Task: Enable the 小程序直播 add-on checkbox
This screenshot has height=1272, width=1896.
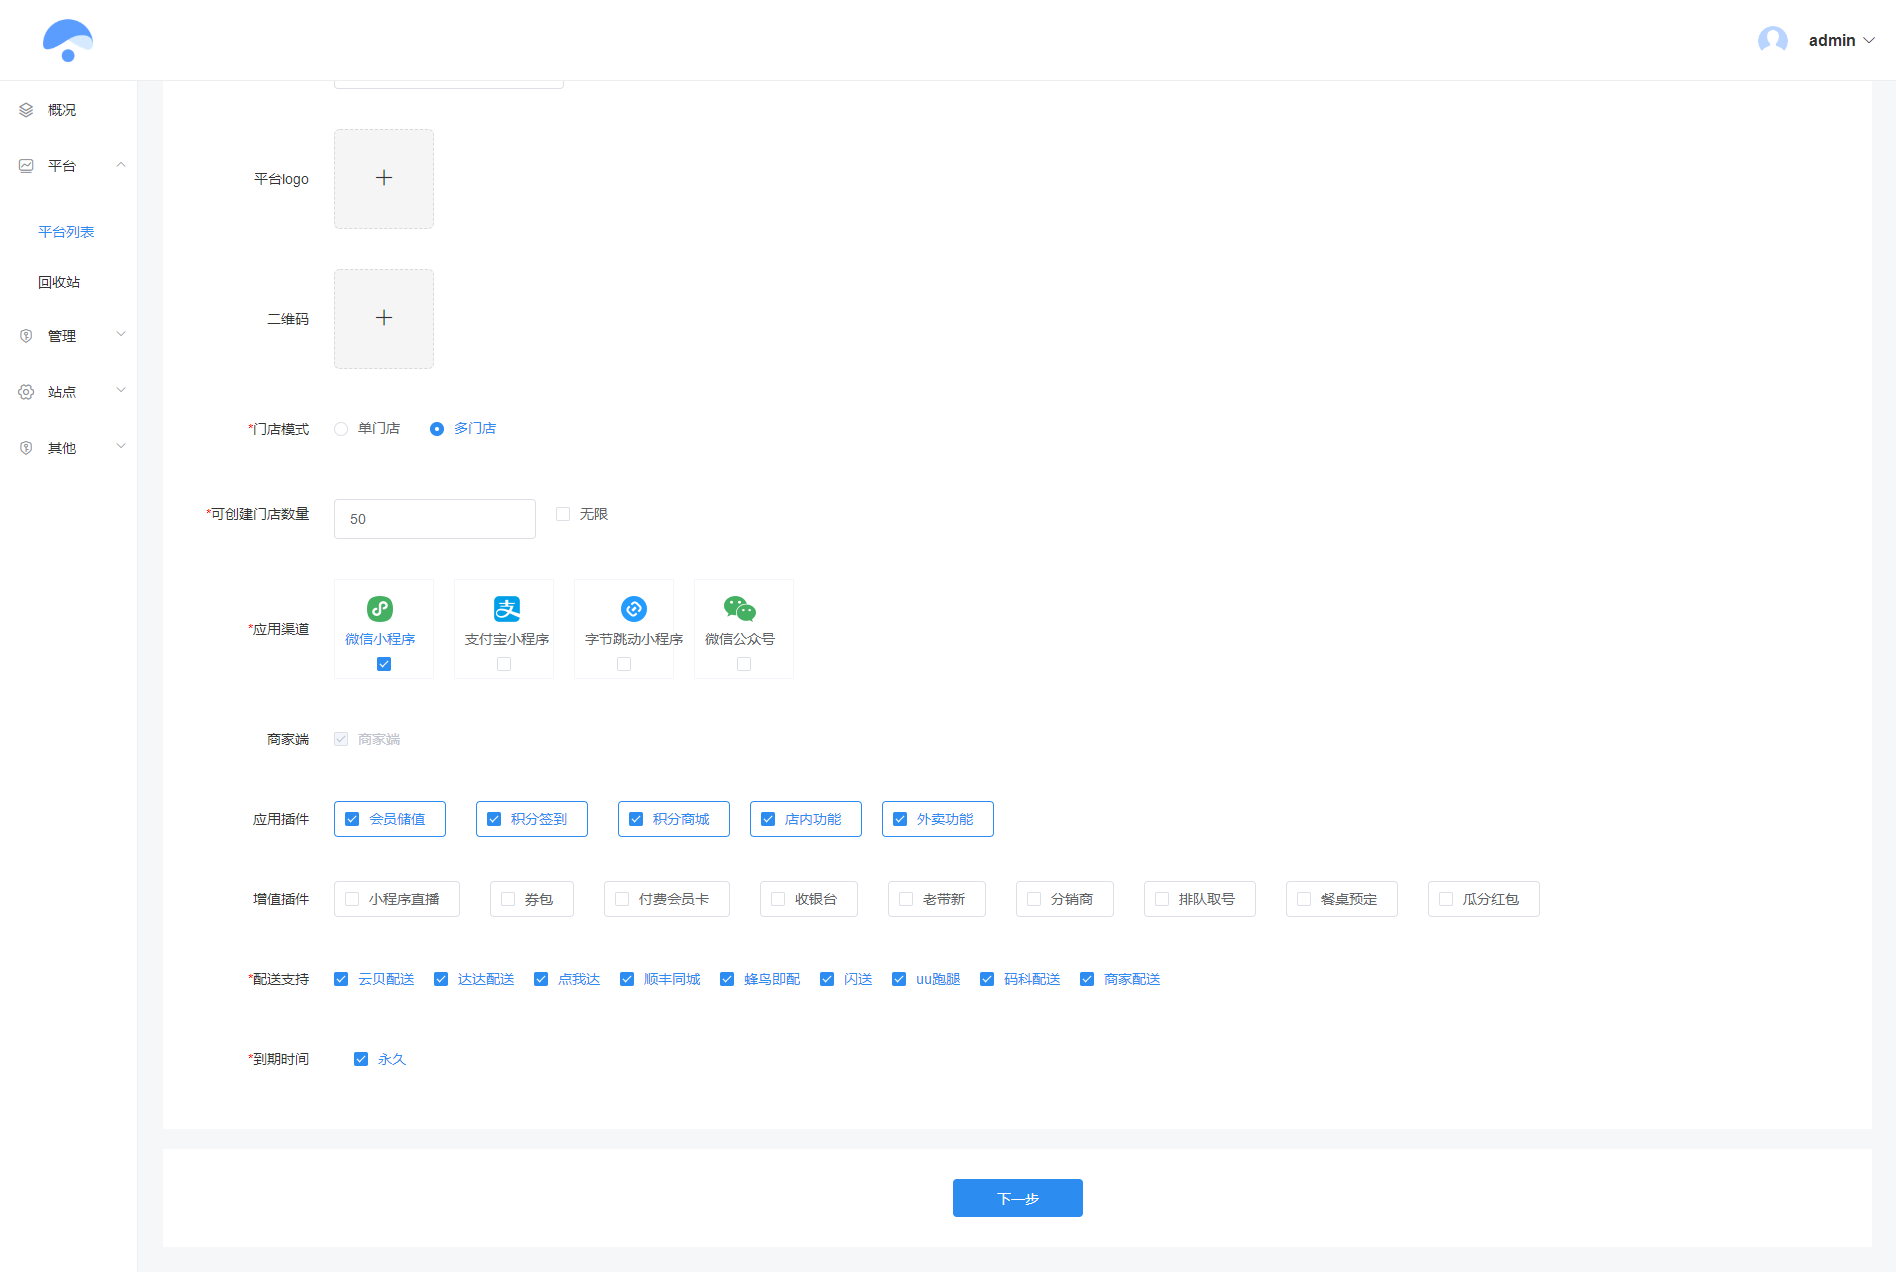Action: [x=352, y=899]
